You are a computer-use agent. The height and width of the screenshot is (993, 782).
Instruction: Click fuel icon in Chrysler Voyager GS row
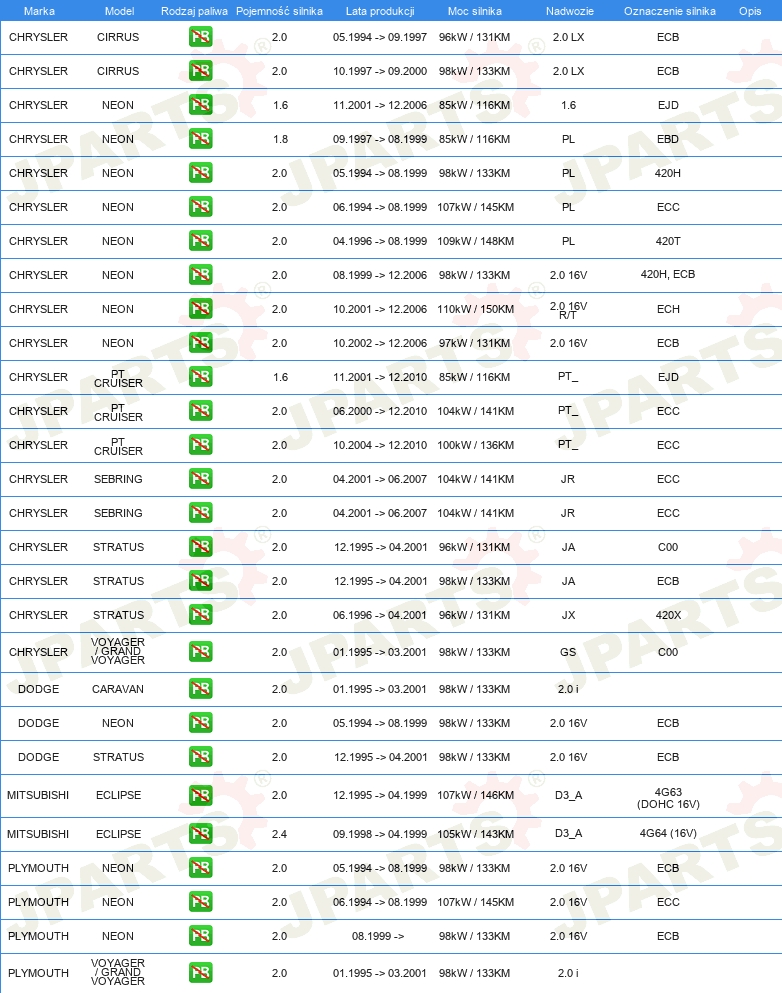pos(201,652)
